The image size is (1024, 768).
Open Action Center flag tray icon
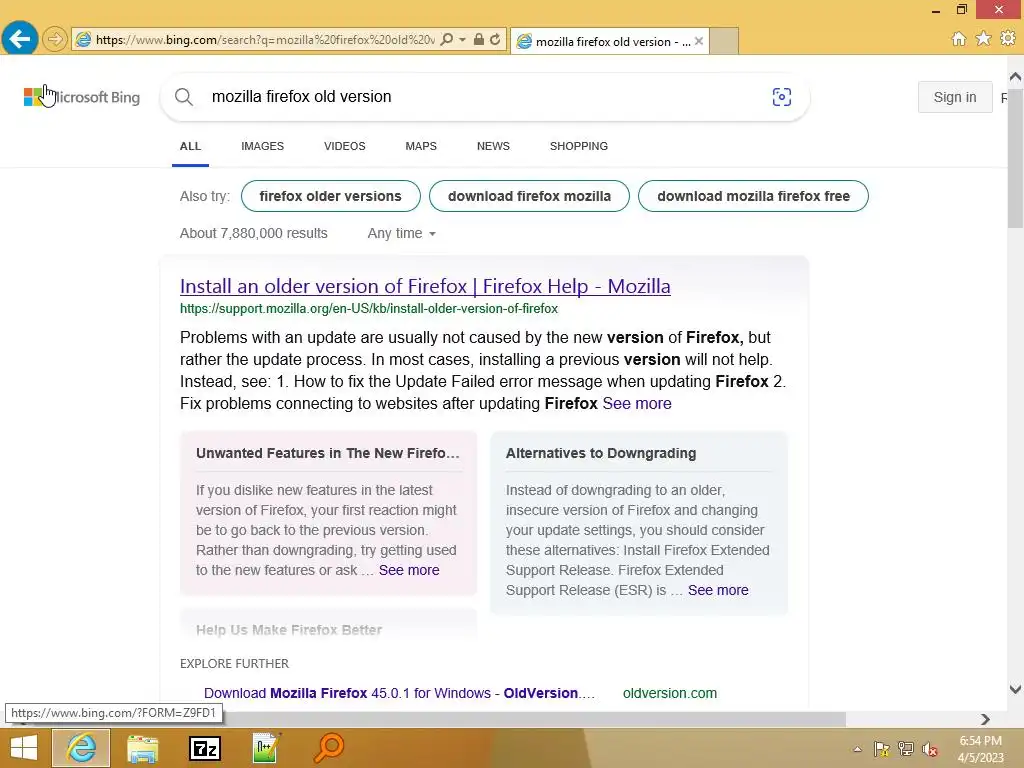(881, 749)
